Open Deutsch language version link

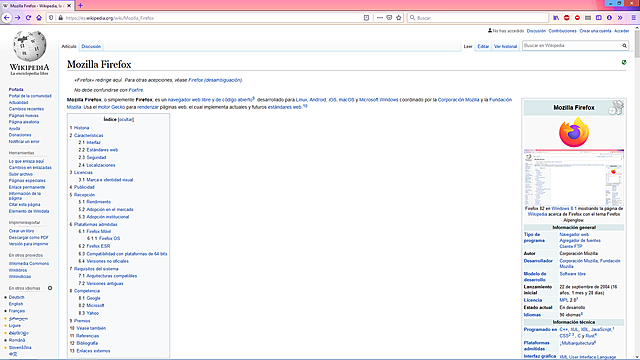click(16, 298)
